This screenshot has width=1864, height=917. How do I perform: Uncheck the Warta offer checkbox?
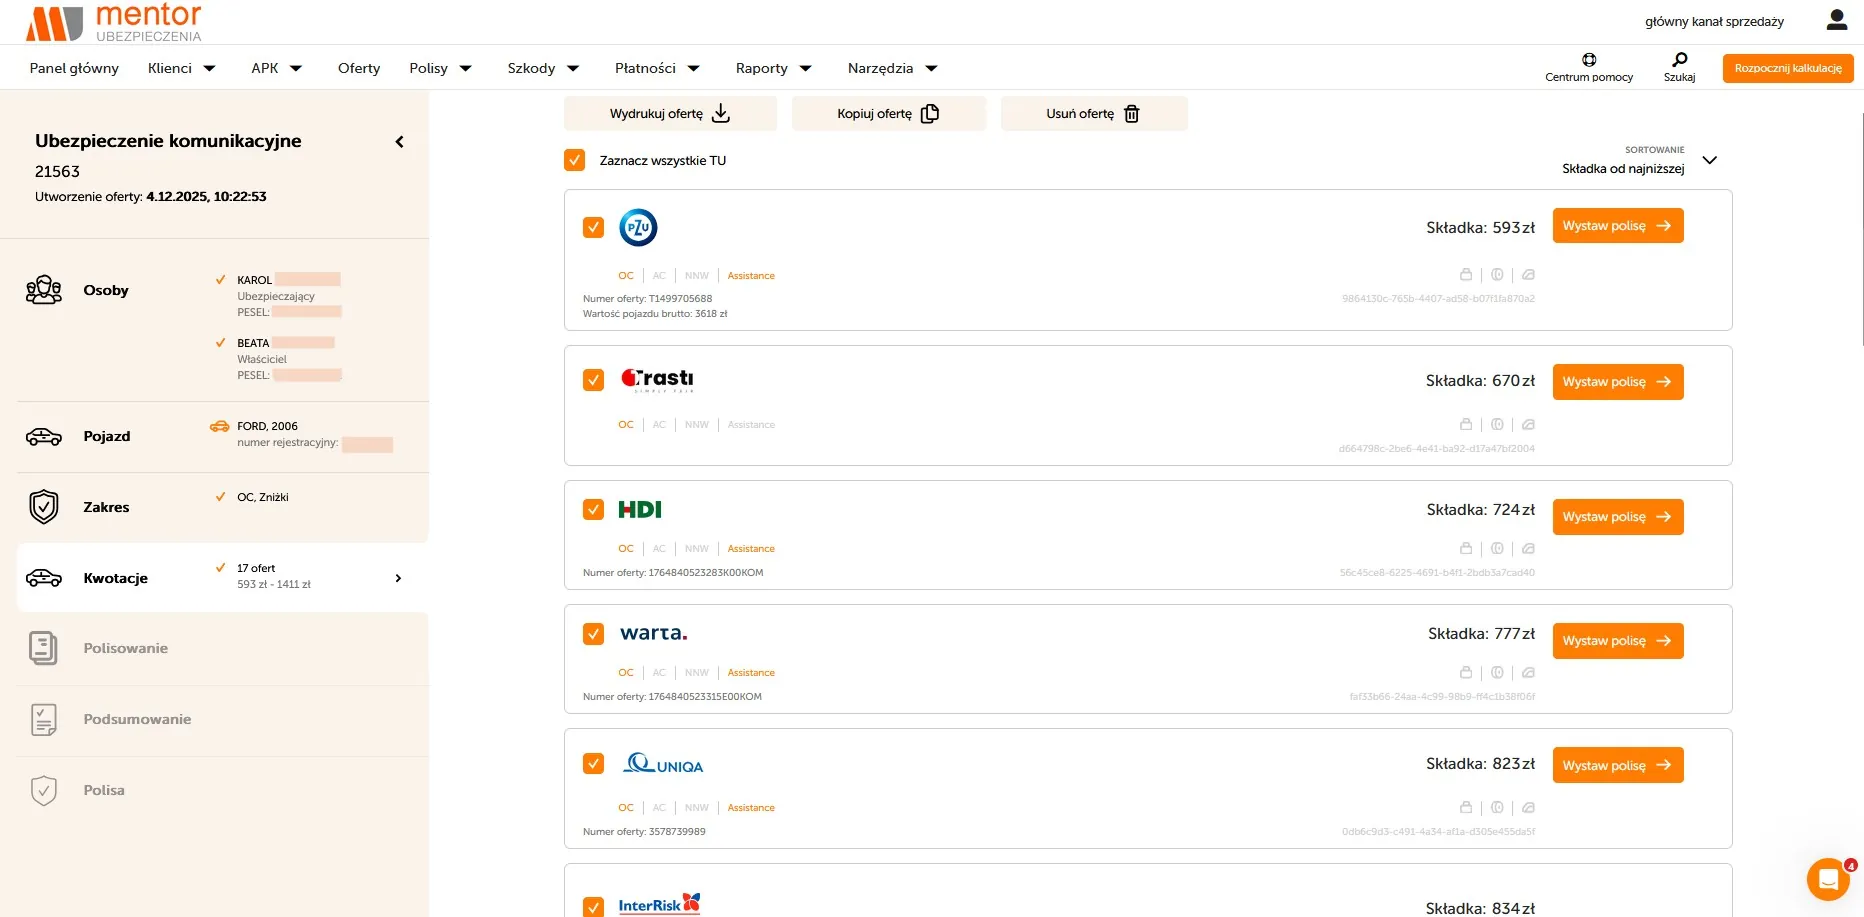pyautogui.click(x=594, y=634)
